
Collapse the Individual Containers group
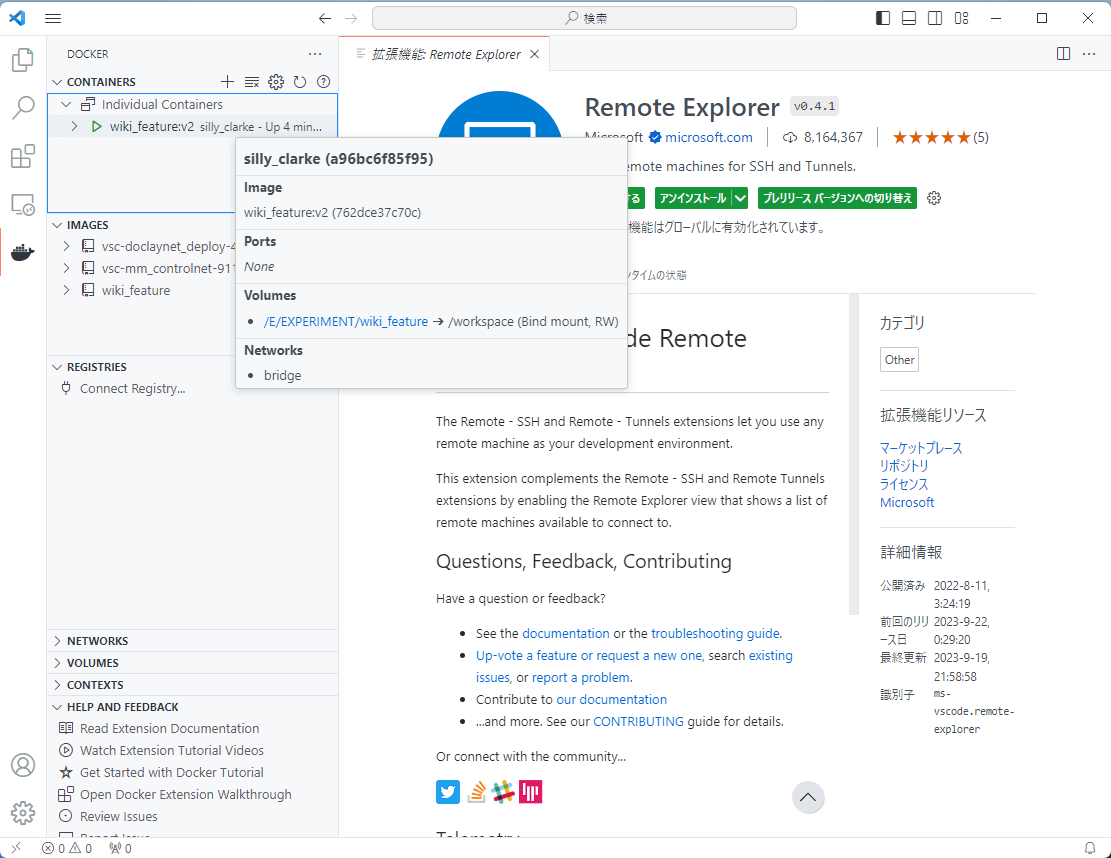66,104
